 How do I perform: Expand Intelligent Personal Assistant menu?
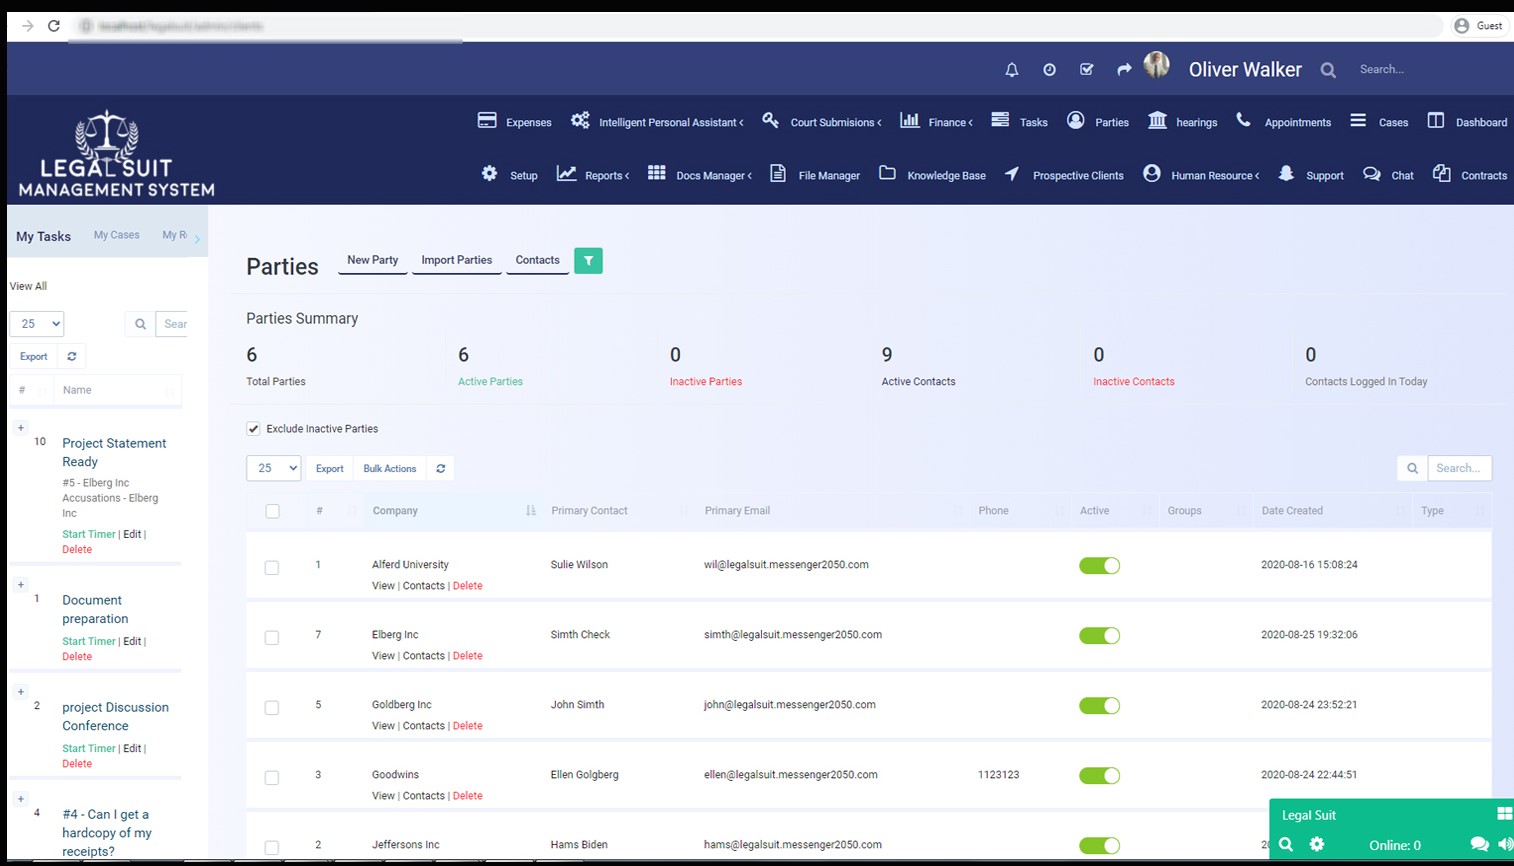pos(671,122)
